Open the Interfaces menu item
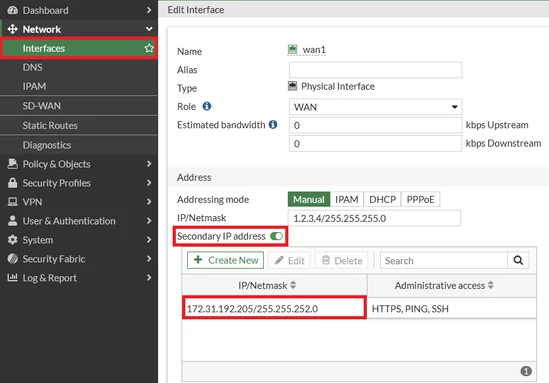Viewport: 549px width, 383px height. point(79,48)
